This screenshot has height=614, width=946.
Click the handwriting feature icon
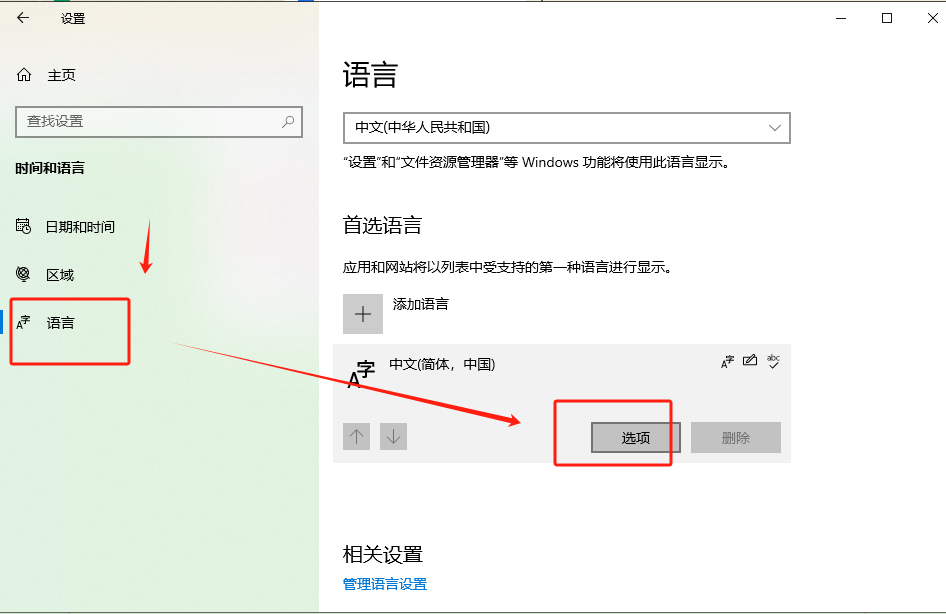coord(750,361)
